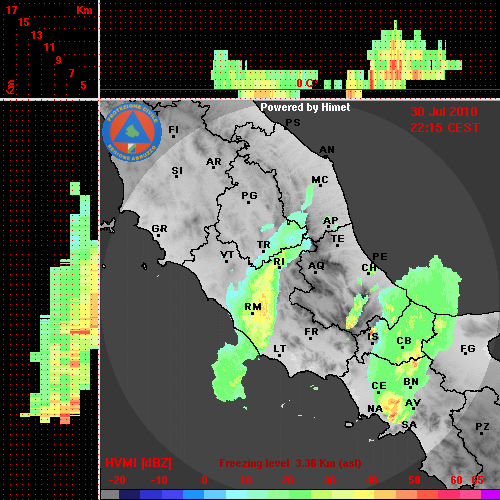This screenshot has width=500, height=500.
Task: Click the SA city label
Action: (409, 425)
